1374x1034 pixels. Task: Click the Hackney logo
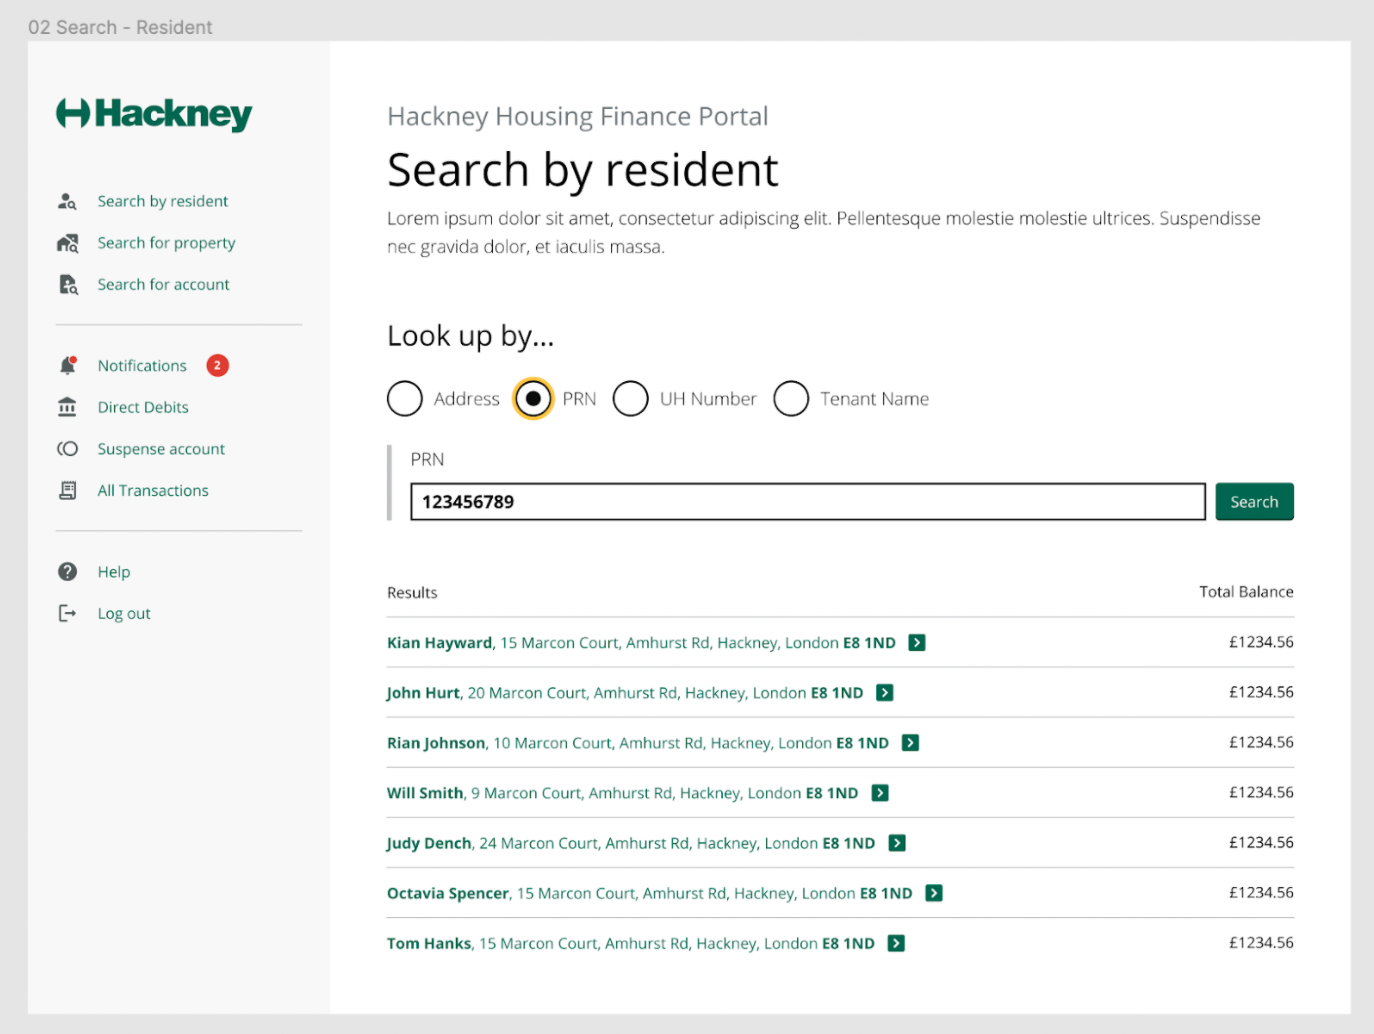click(154, 114)
